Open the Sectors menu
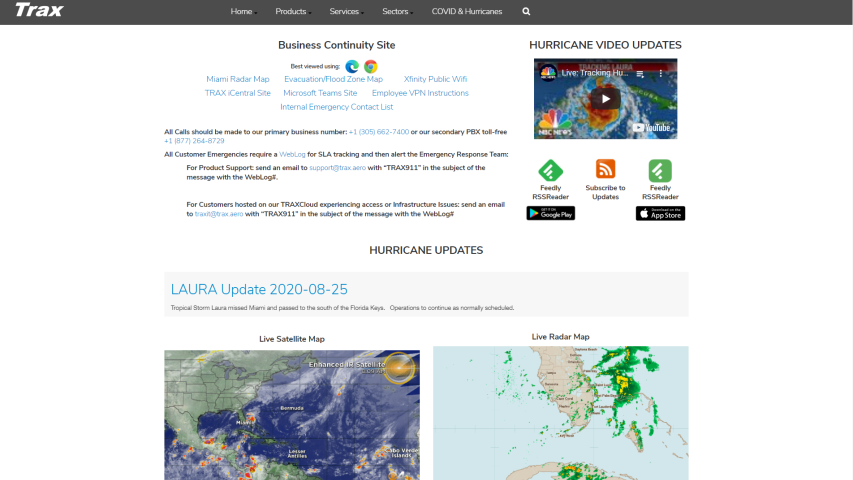This screenshot has height=480, width=853. coord(396,12)
